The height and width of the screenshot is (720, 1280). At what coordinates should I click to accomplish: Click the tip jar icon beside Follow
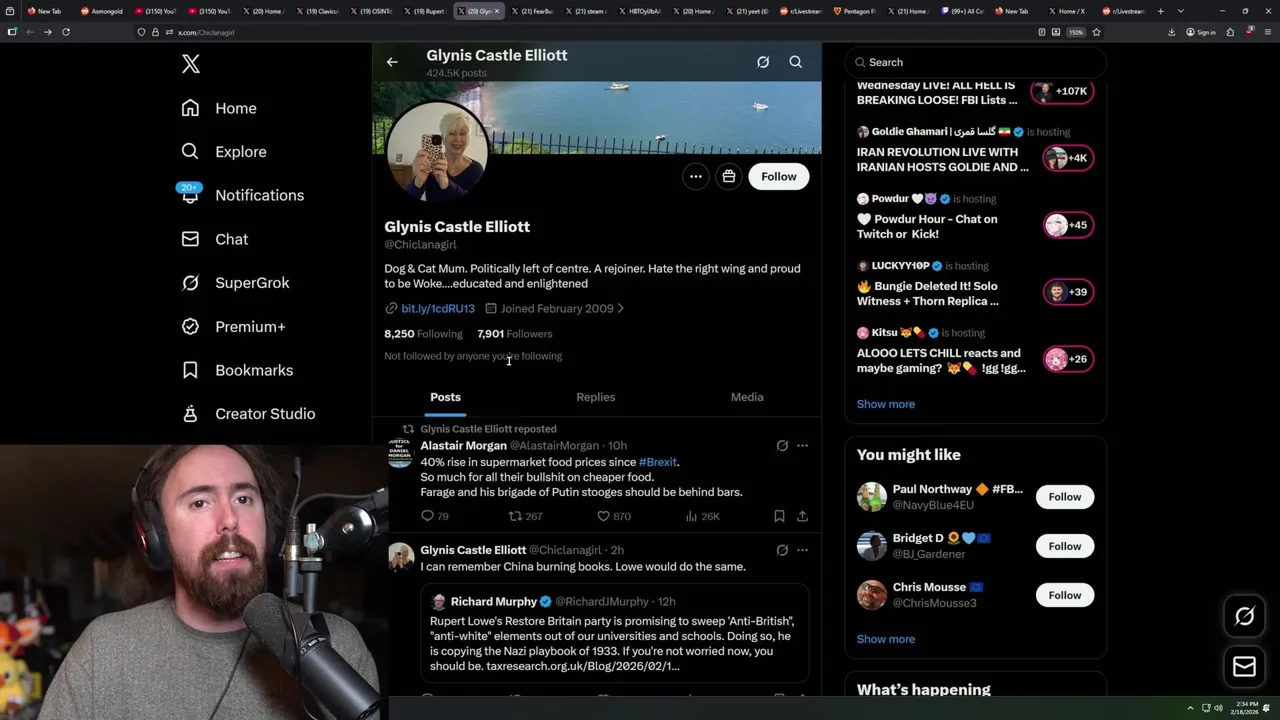coord(729,177)
